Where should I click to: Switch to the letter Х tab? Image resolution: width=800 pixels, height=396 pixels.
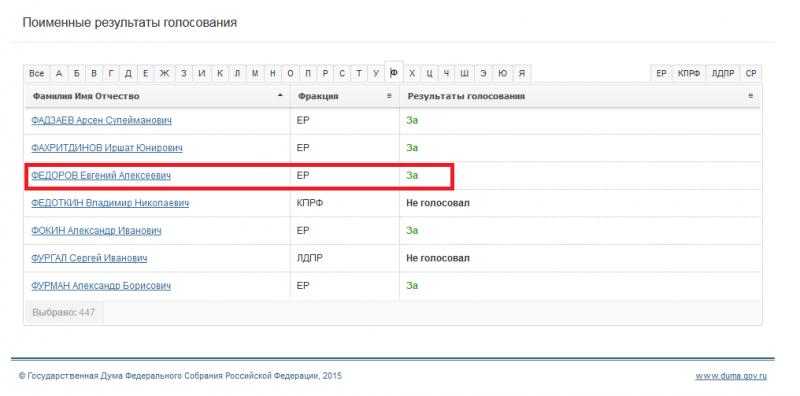coord(412,73)
